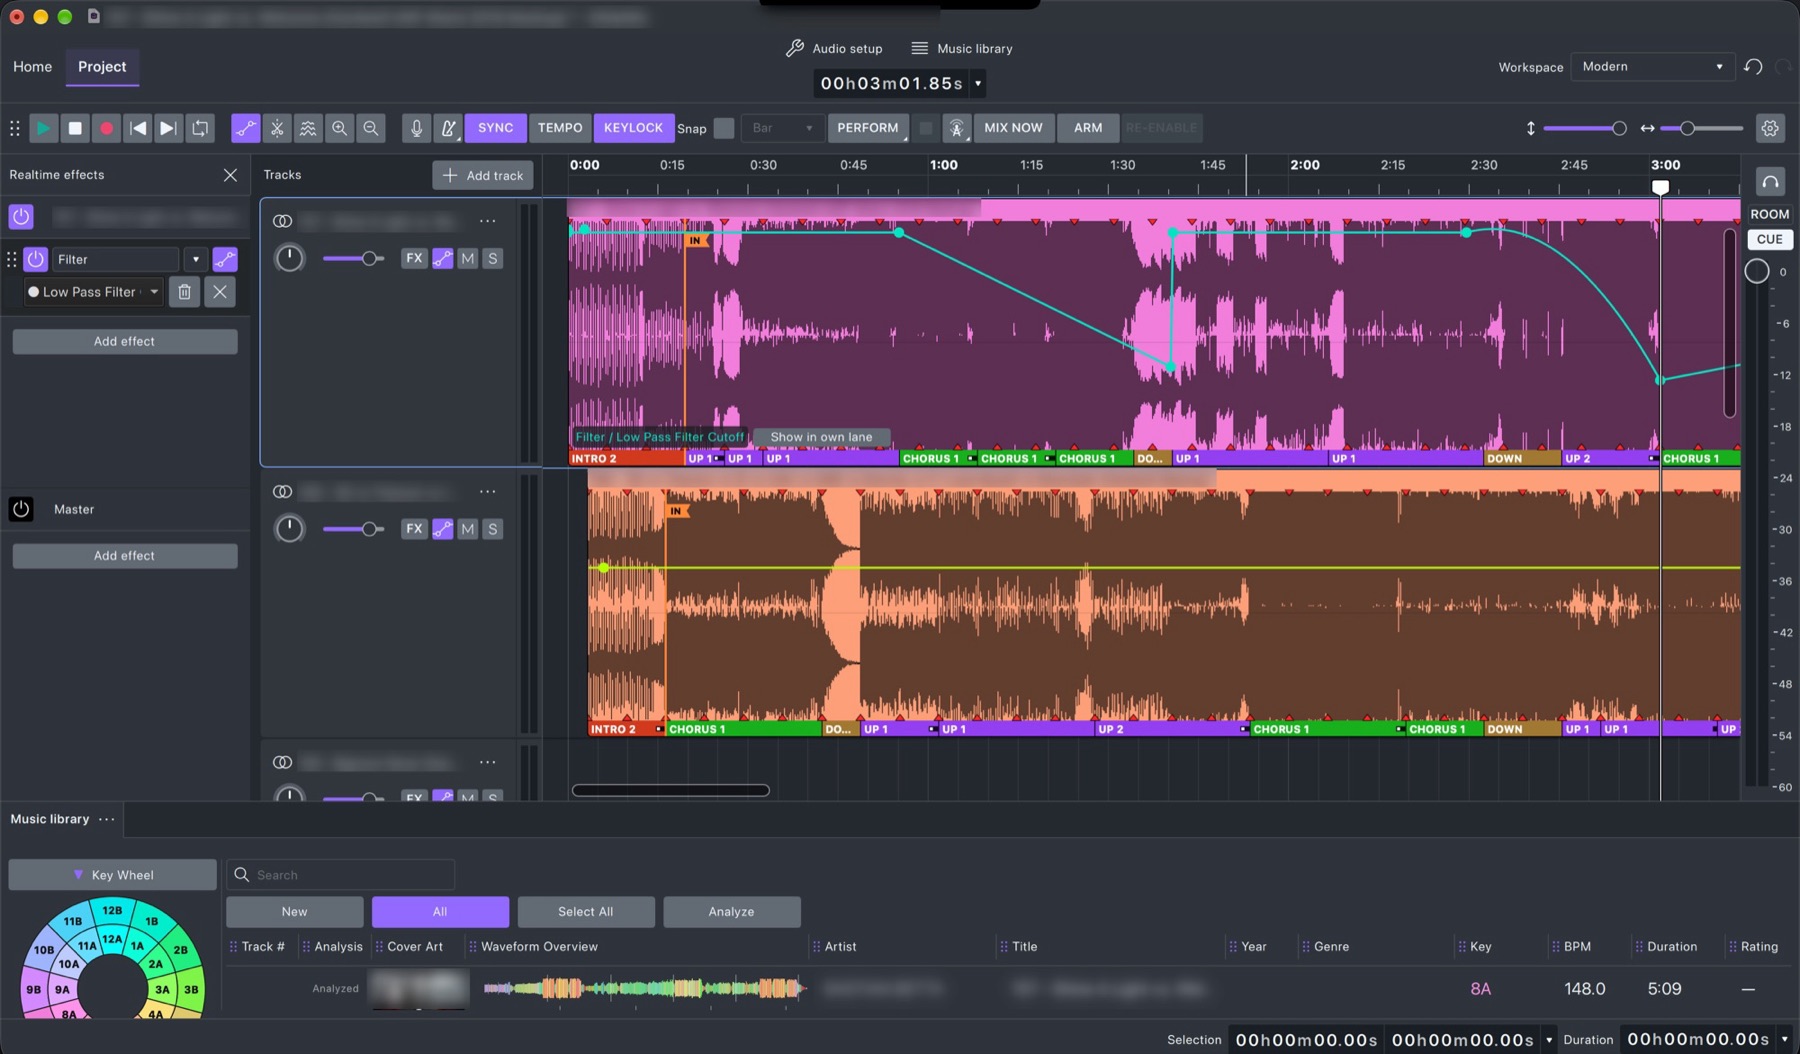Enable the Snap checkbox
Image resolution: width=1800 pixels, height=1054 pixels.
click(x=724, y=128)
